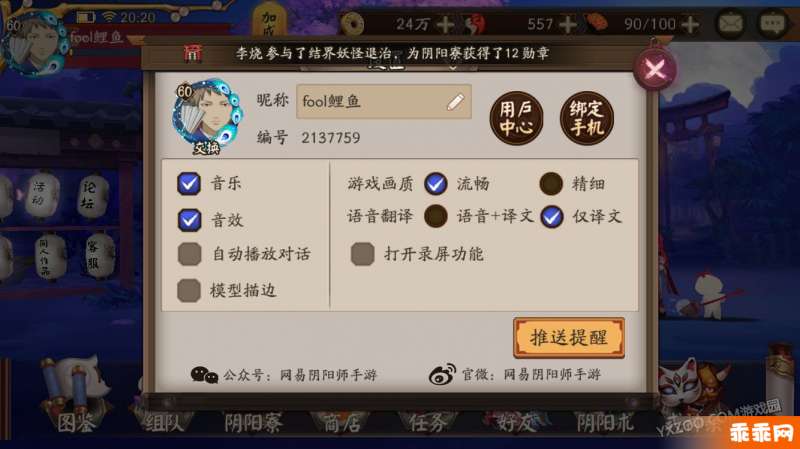Screen dimensions: 800x449
Task: Click the pencil icon to edit nickname
Action: click(x=455, y=102)
